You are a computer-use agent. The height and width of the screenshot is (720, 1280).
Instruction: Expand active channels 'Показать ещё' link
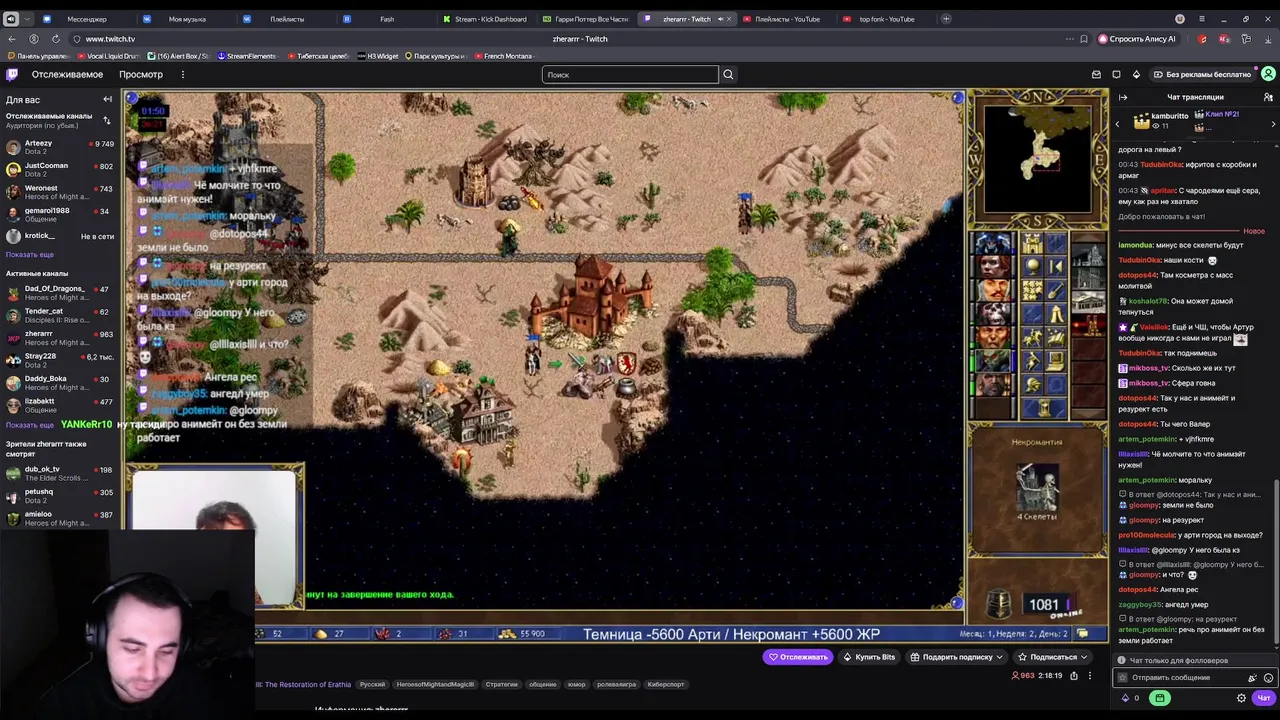[29, 424]
